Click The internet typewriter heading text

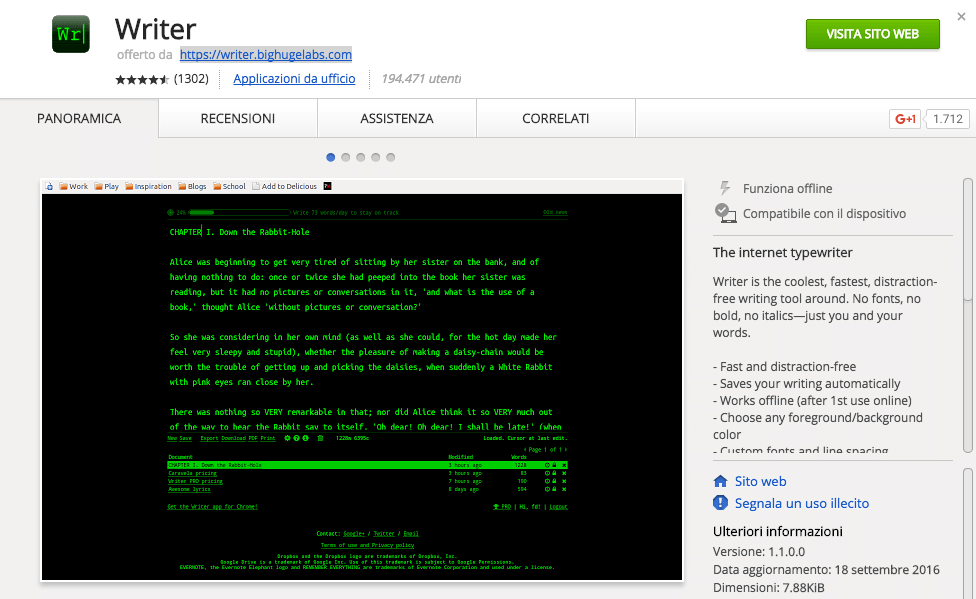tap(782, 252)
